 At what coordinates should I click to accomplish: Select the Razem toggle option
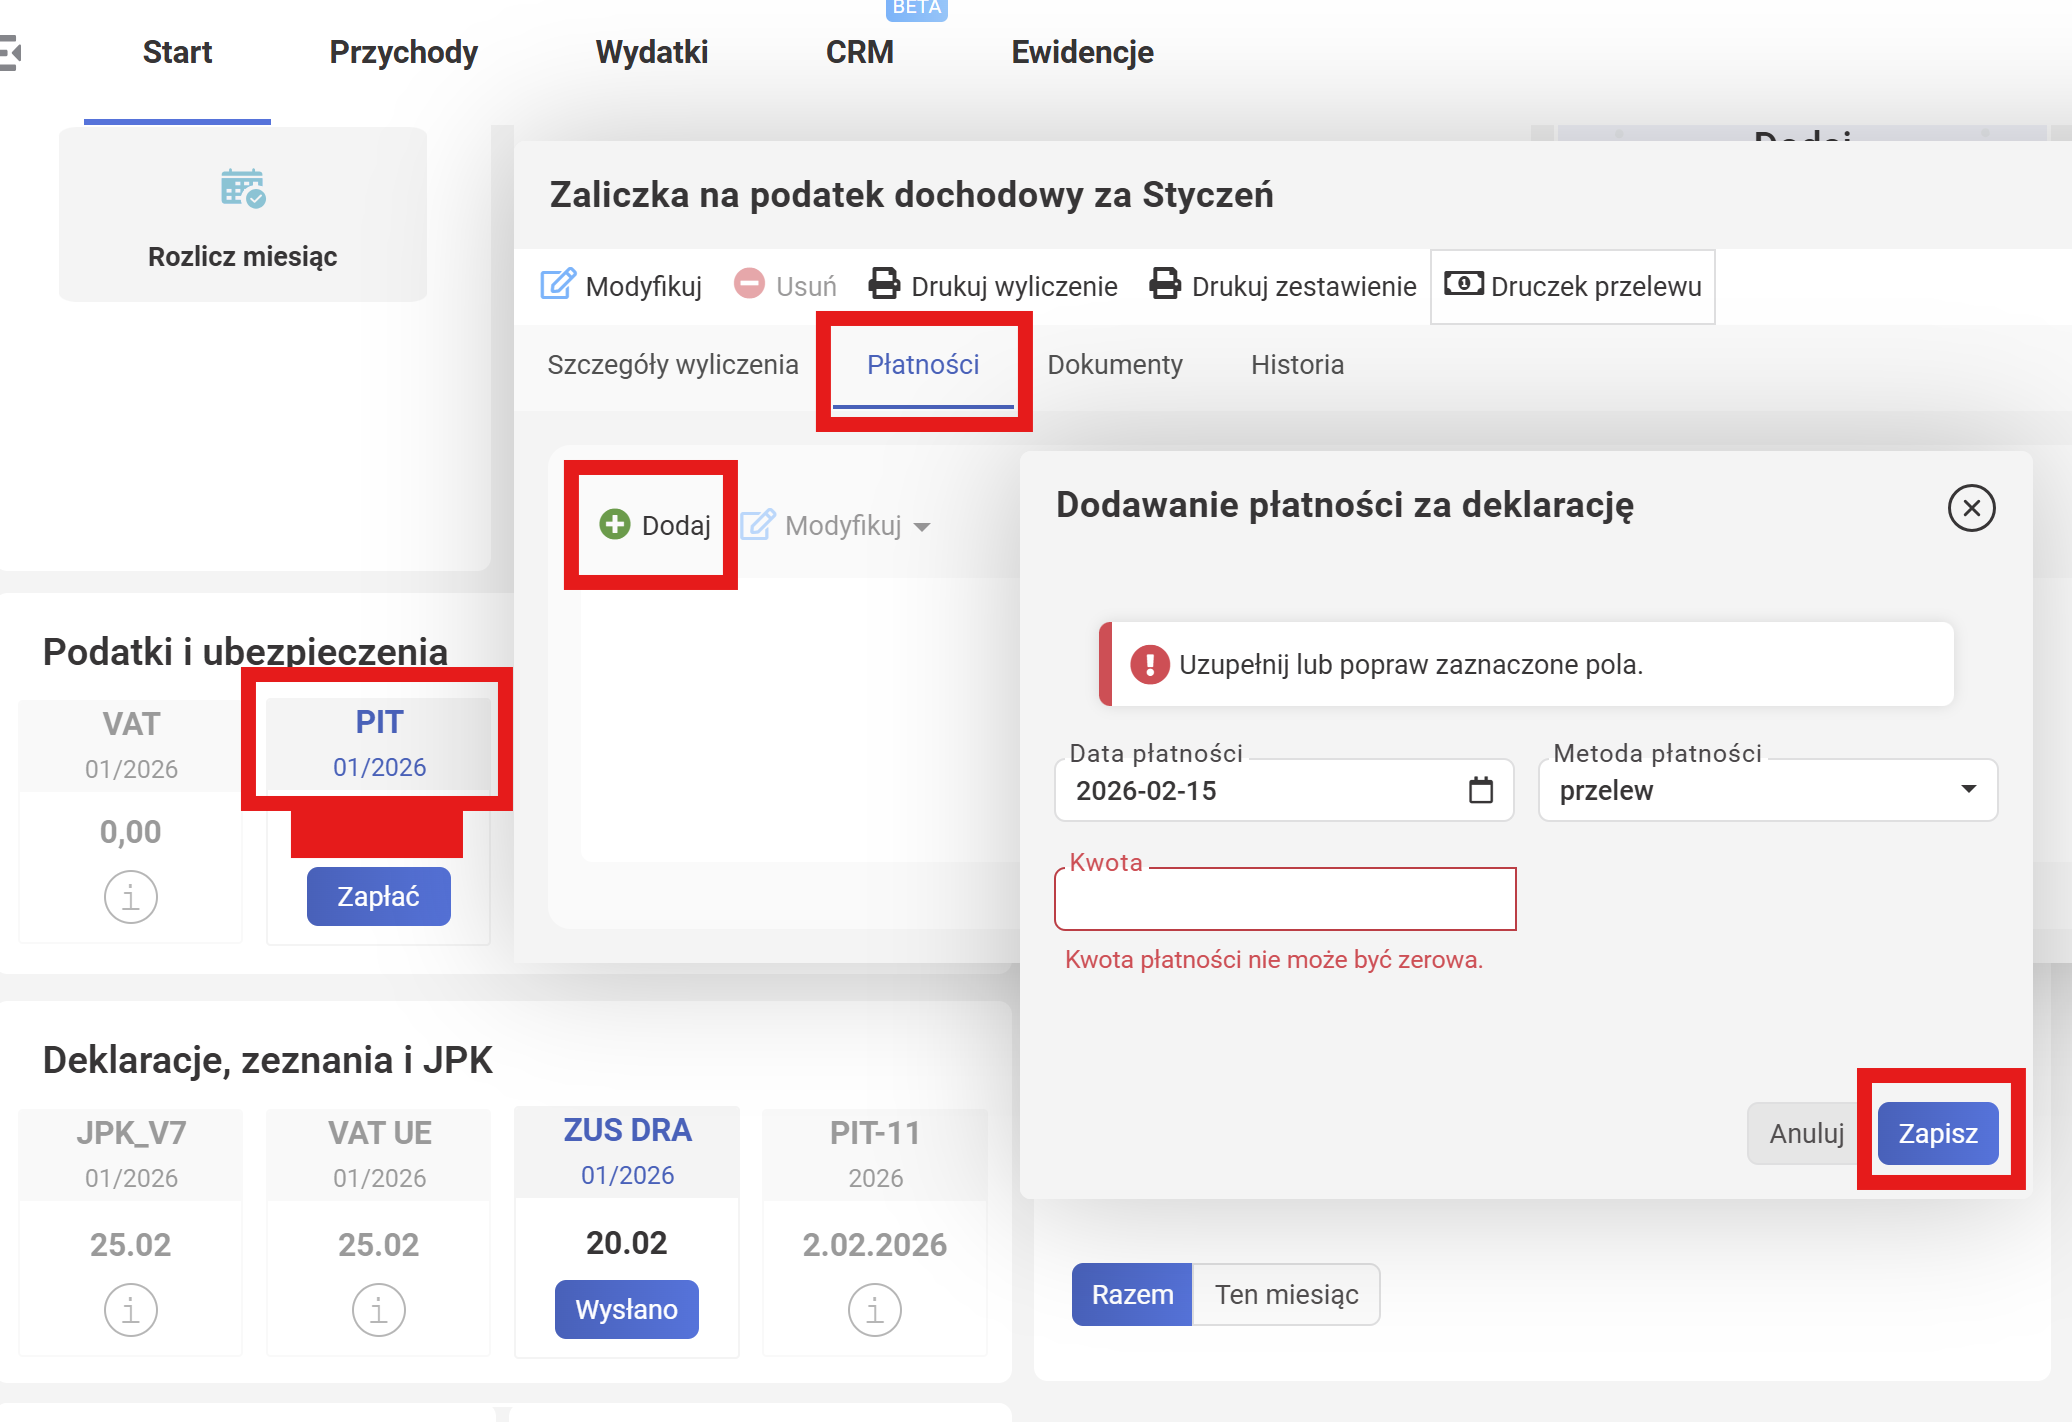[x=1131, y=1294]
